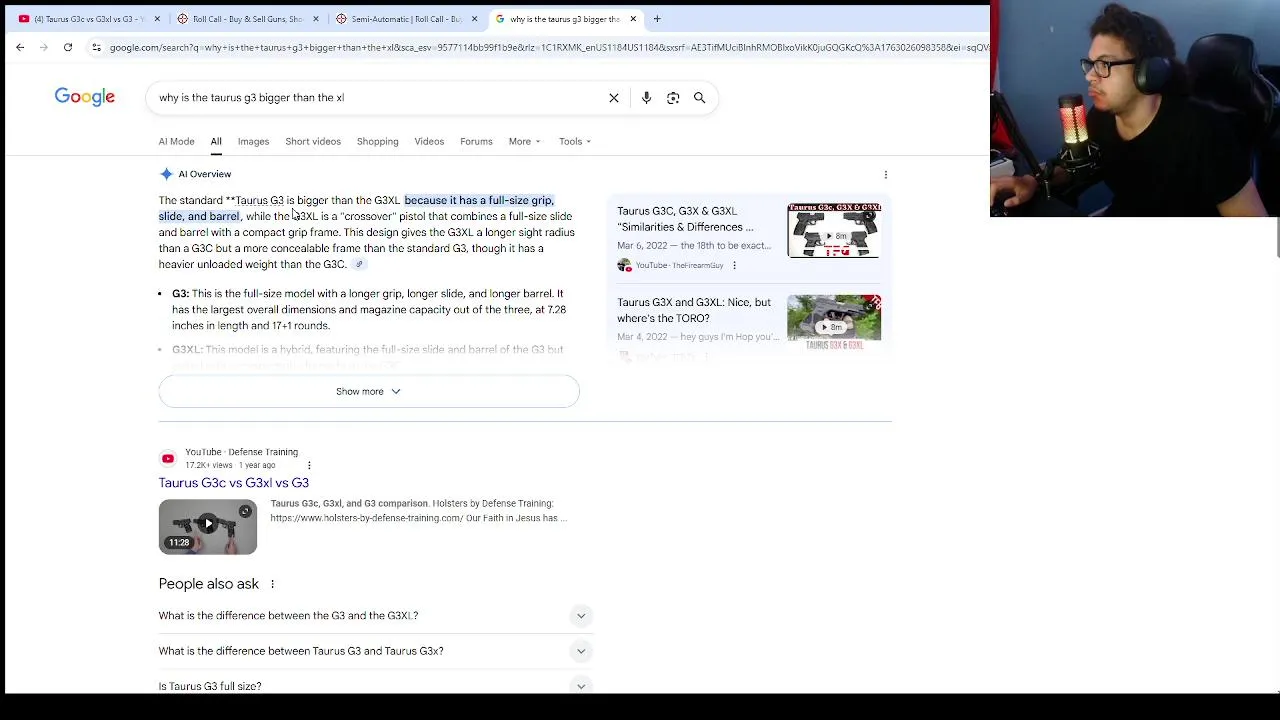This screenshot has width=1280, height=720.
Task: Click the AI Overview sparkle icon
Action: 166,174
